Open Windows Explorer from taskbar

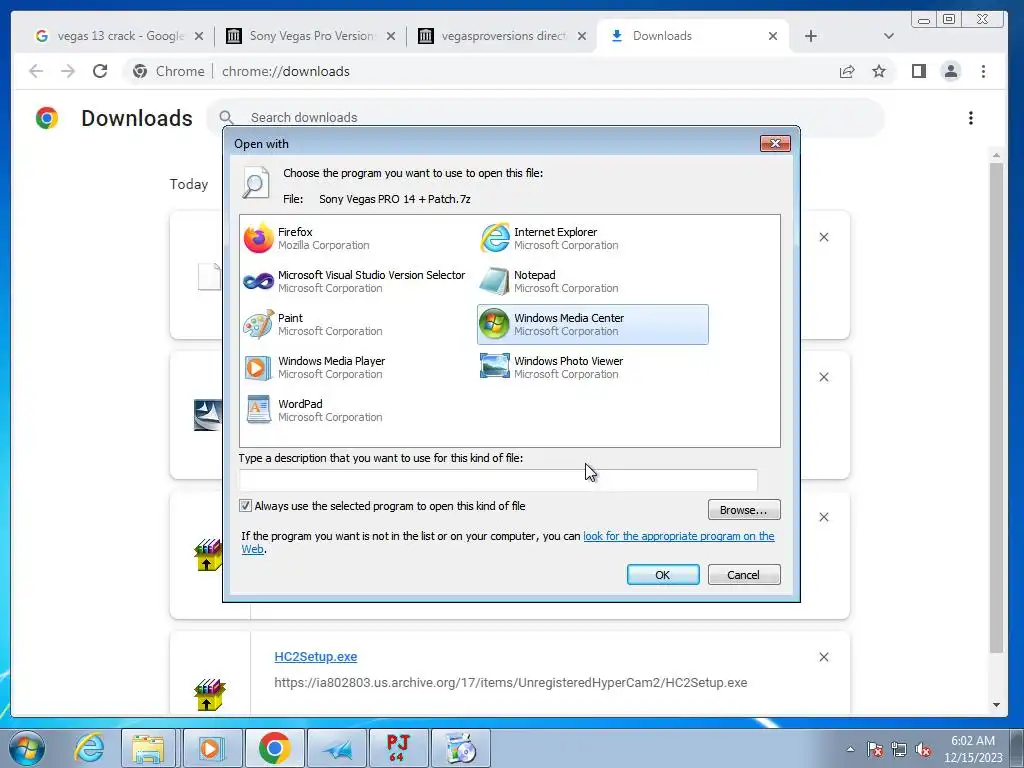click(x=148, y=748)
